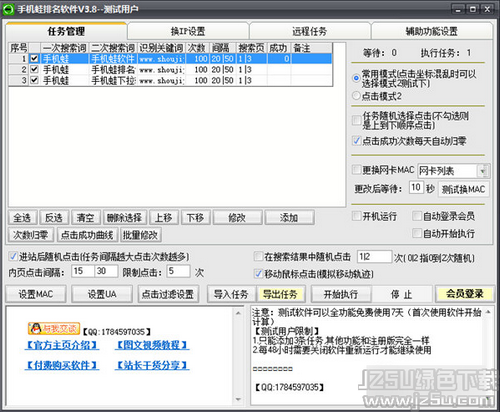Click the 导入任务 button
The height and width of the screenshot is (412, 500).
[231, 294]
